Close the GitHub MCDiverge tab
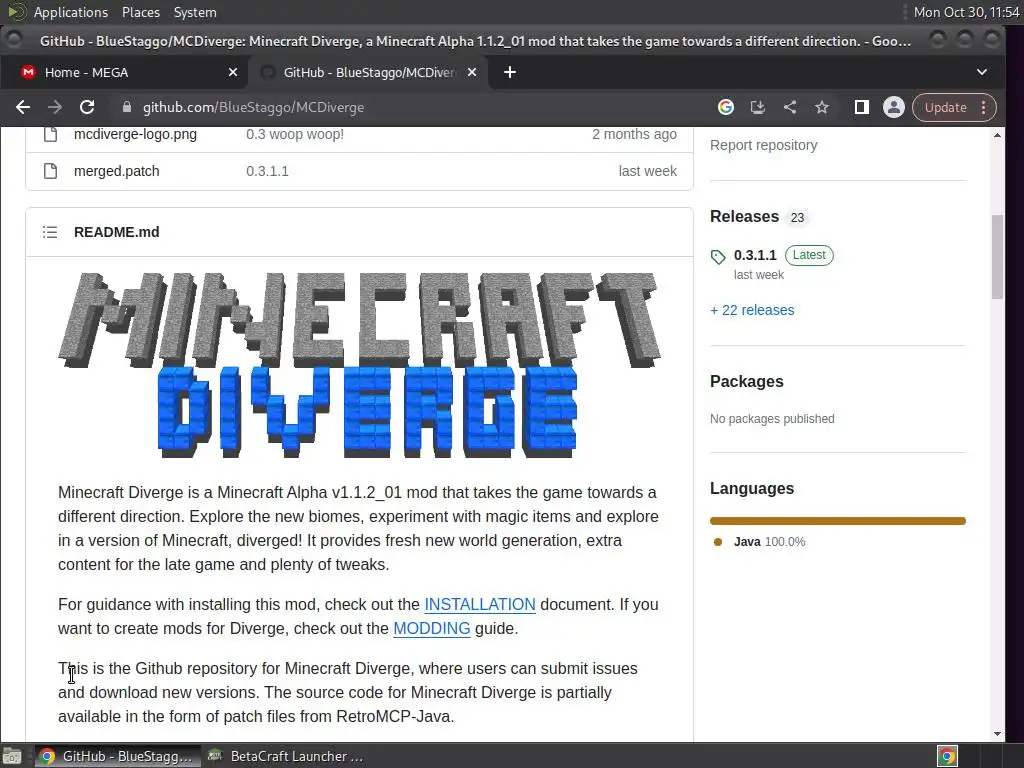Screen dimensions: 1024x768 (x=472, y=72)
